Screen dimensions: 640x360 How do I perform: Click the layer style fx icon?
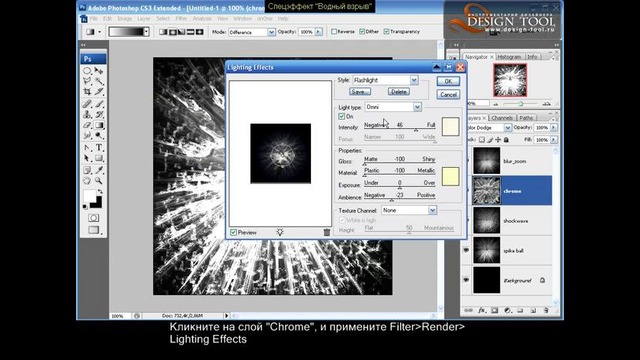click(x=482, y=311)
